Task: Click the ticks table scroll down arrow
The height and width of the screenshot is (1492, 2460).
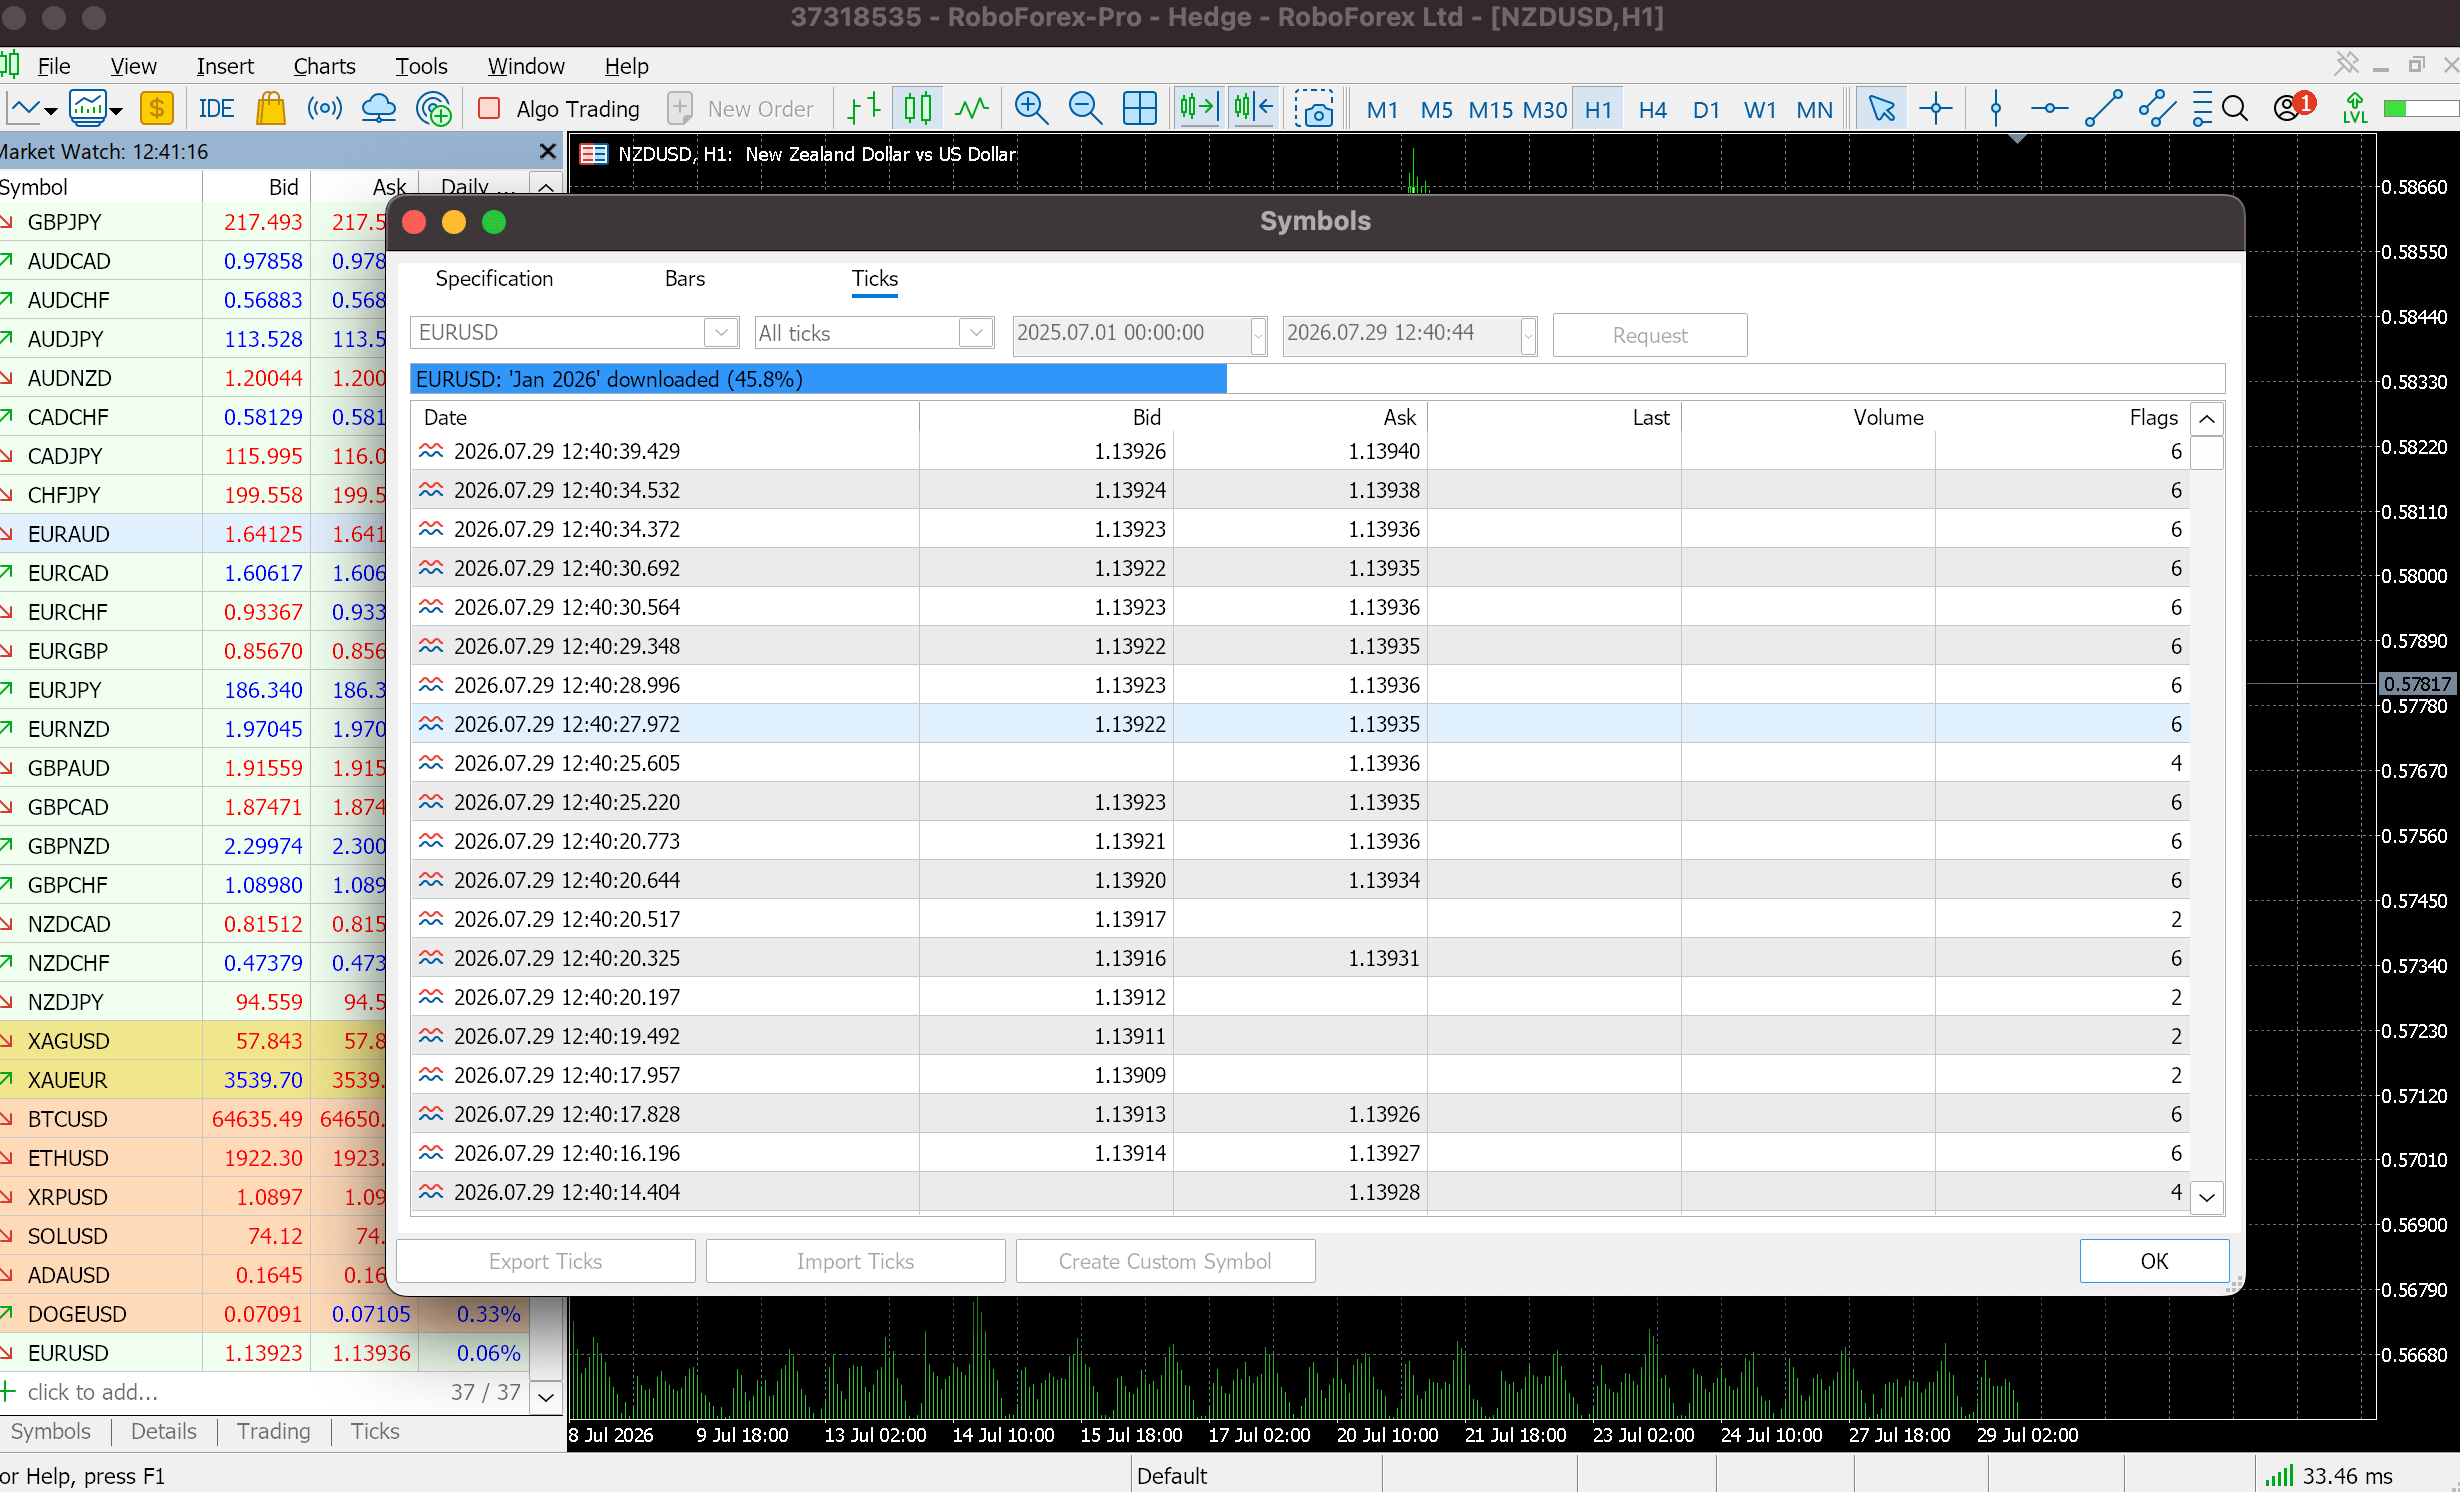Action: pyautogui.click(x=2207, y=1196)
